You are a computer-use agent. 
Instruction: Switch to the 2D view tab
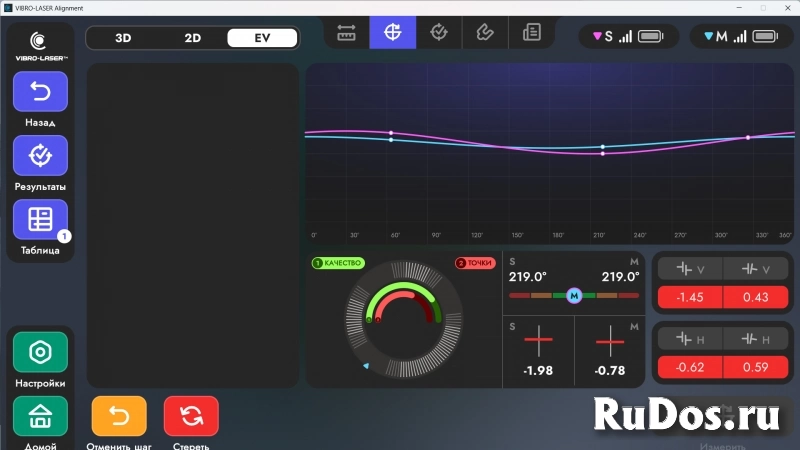click(x=193, y=38)
